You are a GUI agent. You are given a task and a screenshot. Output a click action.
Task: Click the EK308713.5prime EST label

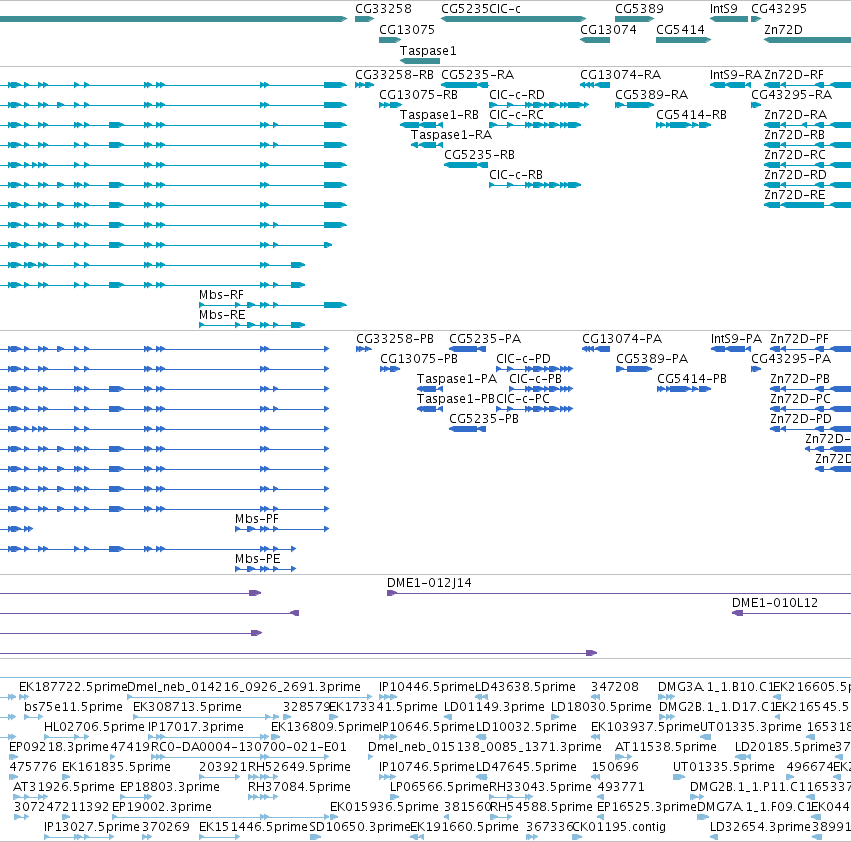tap(187, 707)
